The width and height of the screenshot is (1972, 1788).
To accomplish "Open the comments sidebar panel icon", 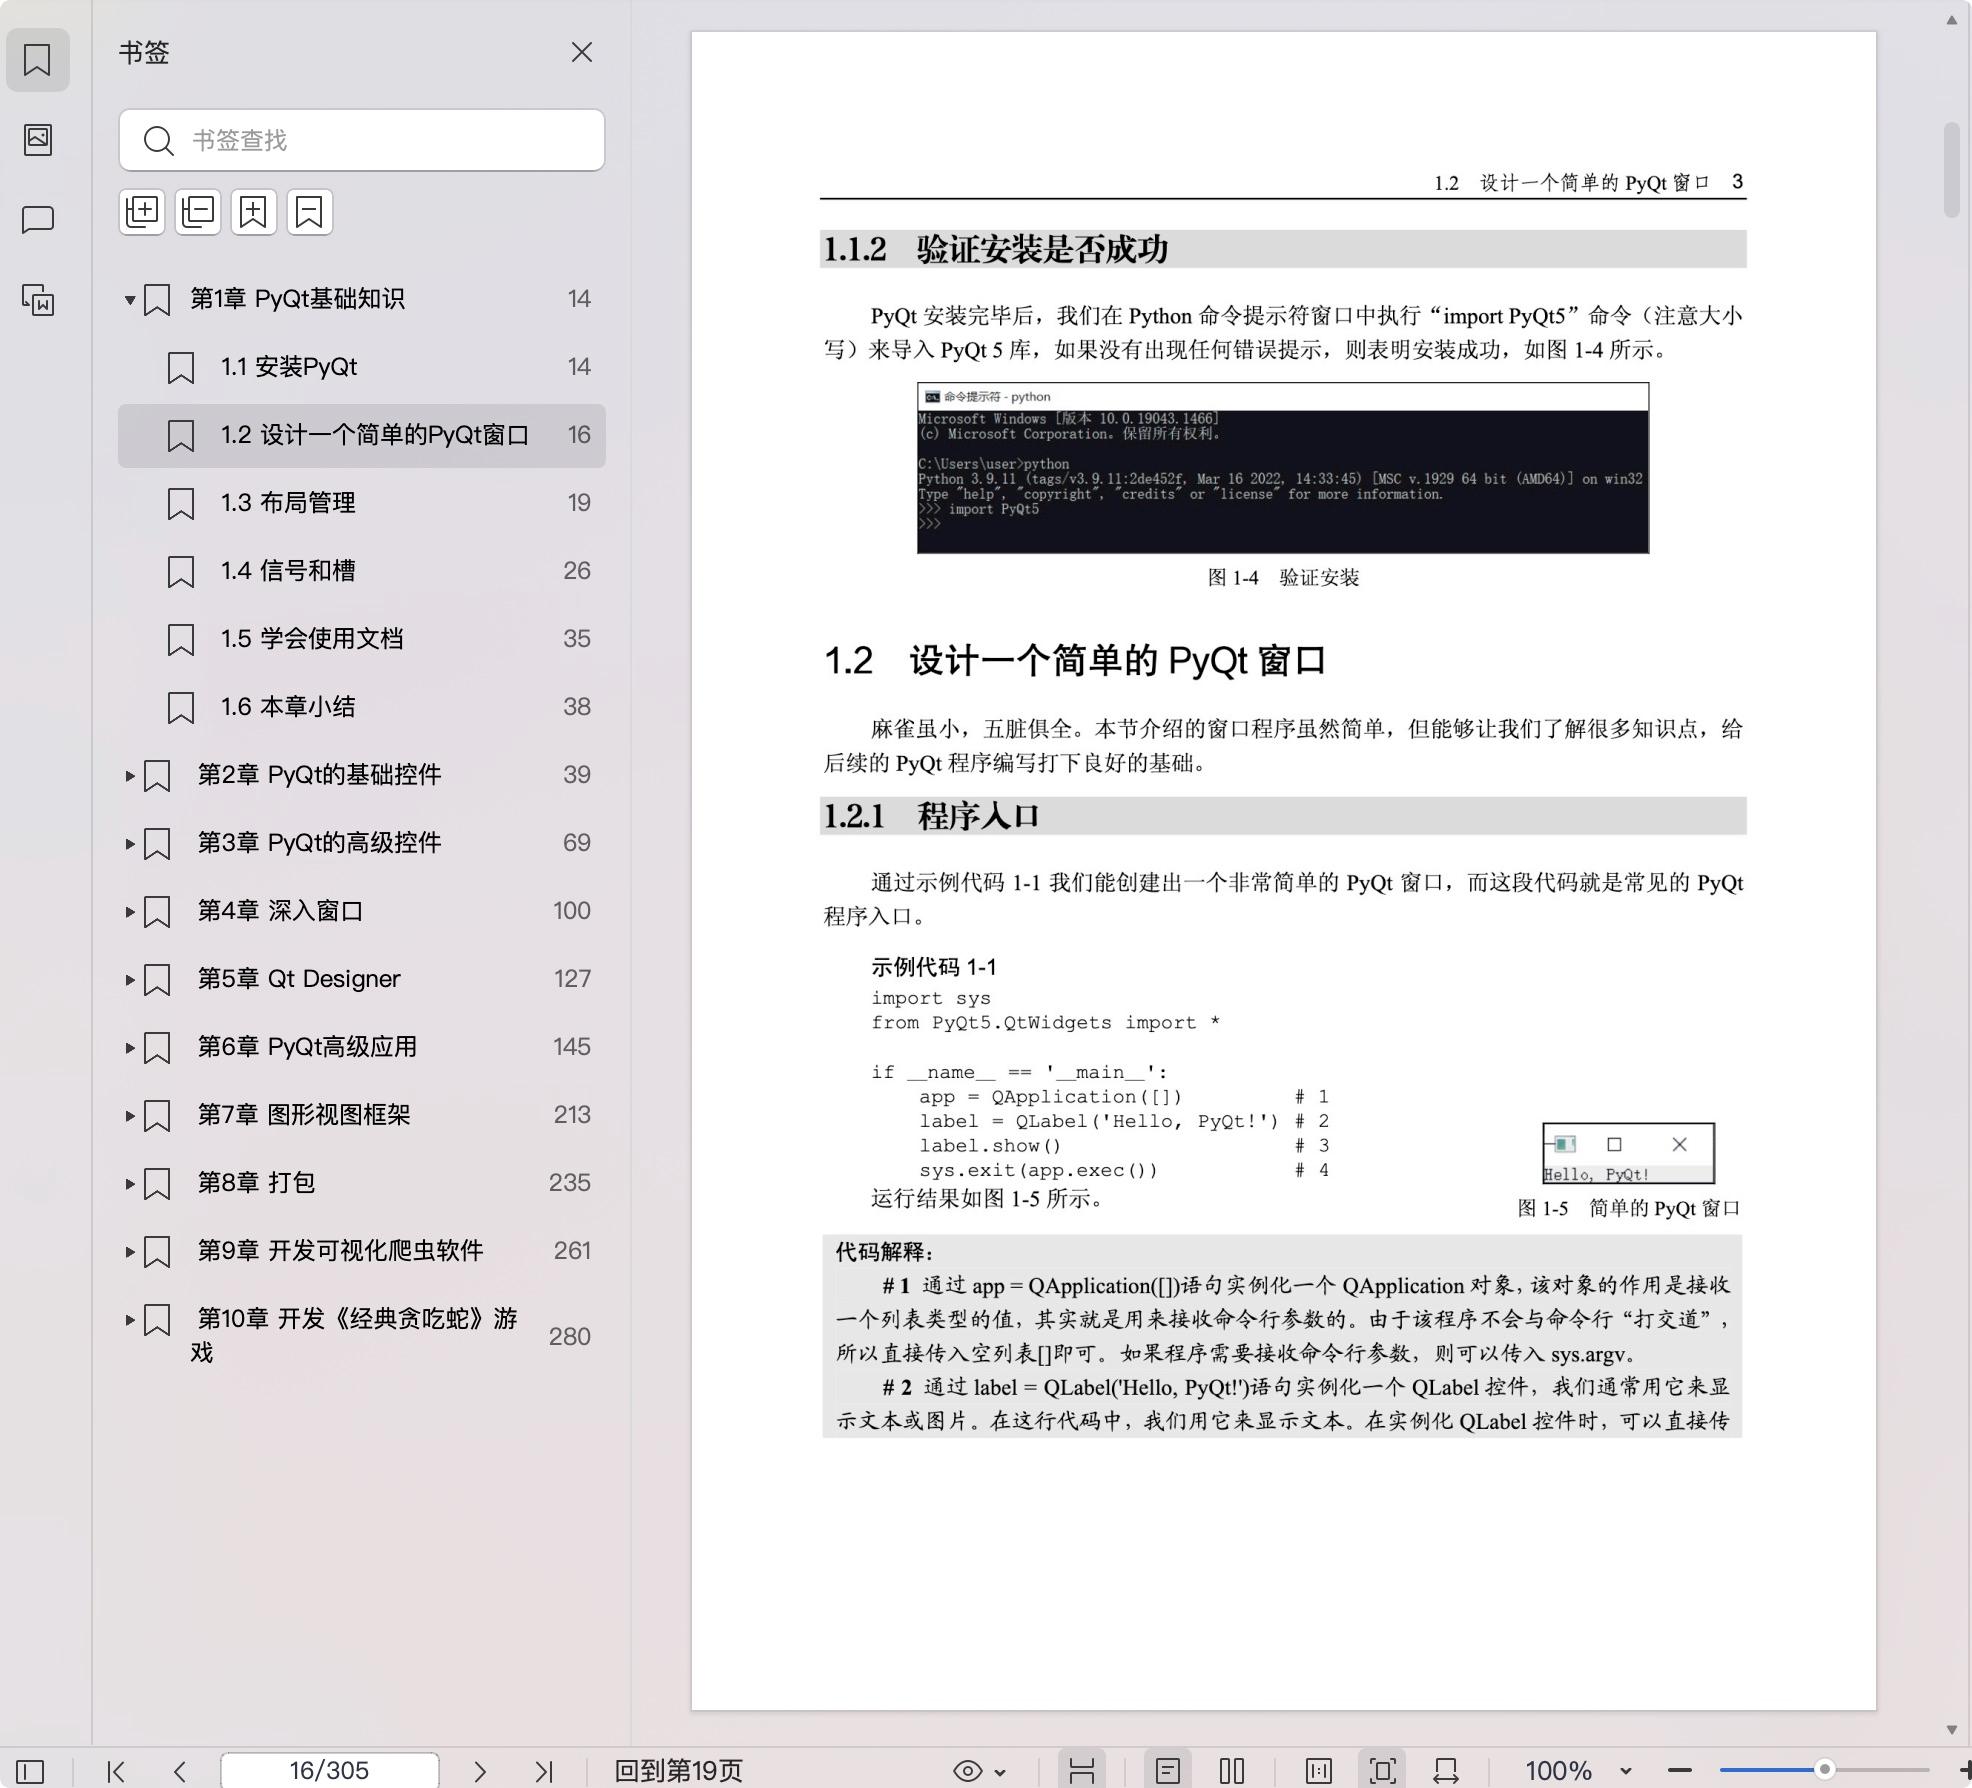I will (x=37, y=219).
